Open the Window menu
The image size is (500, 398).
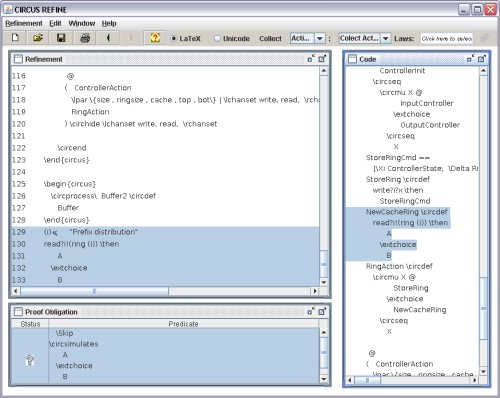click(82, 23)
